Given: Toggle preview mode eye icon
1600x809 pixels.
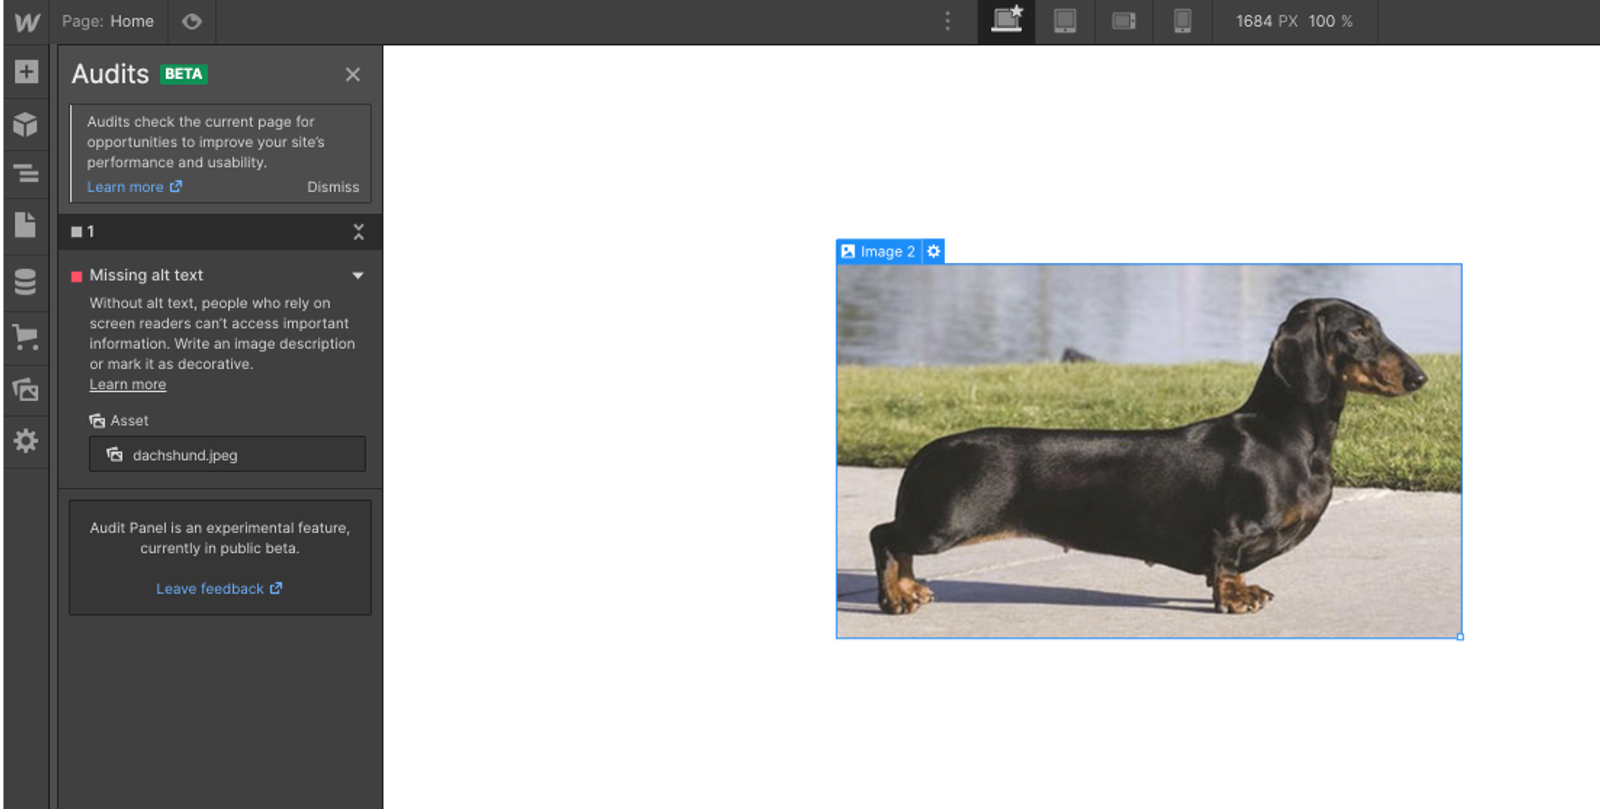Looking at the screenshot, I should (192, 21).
